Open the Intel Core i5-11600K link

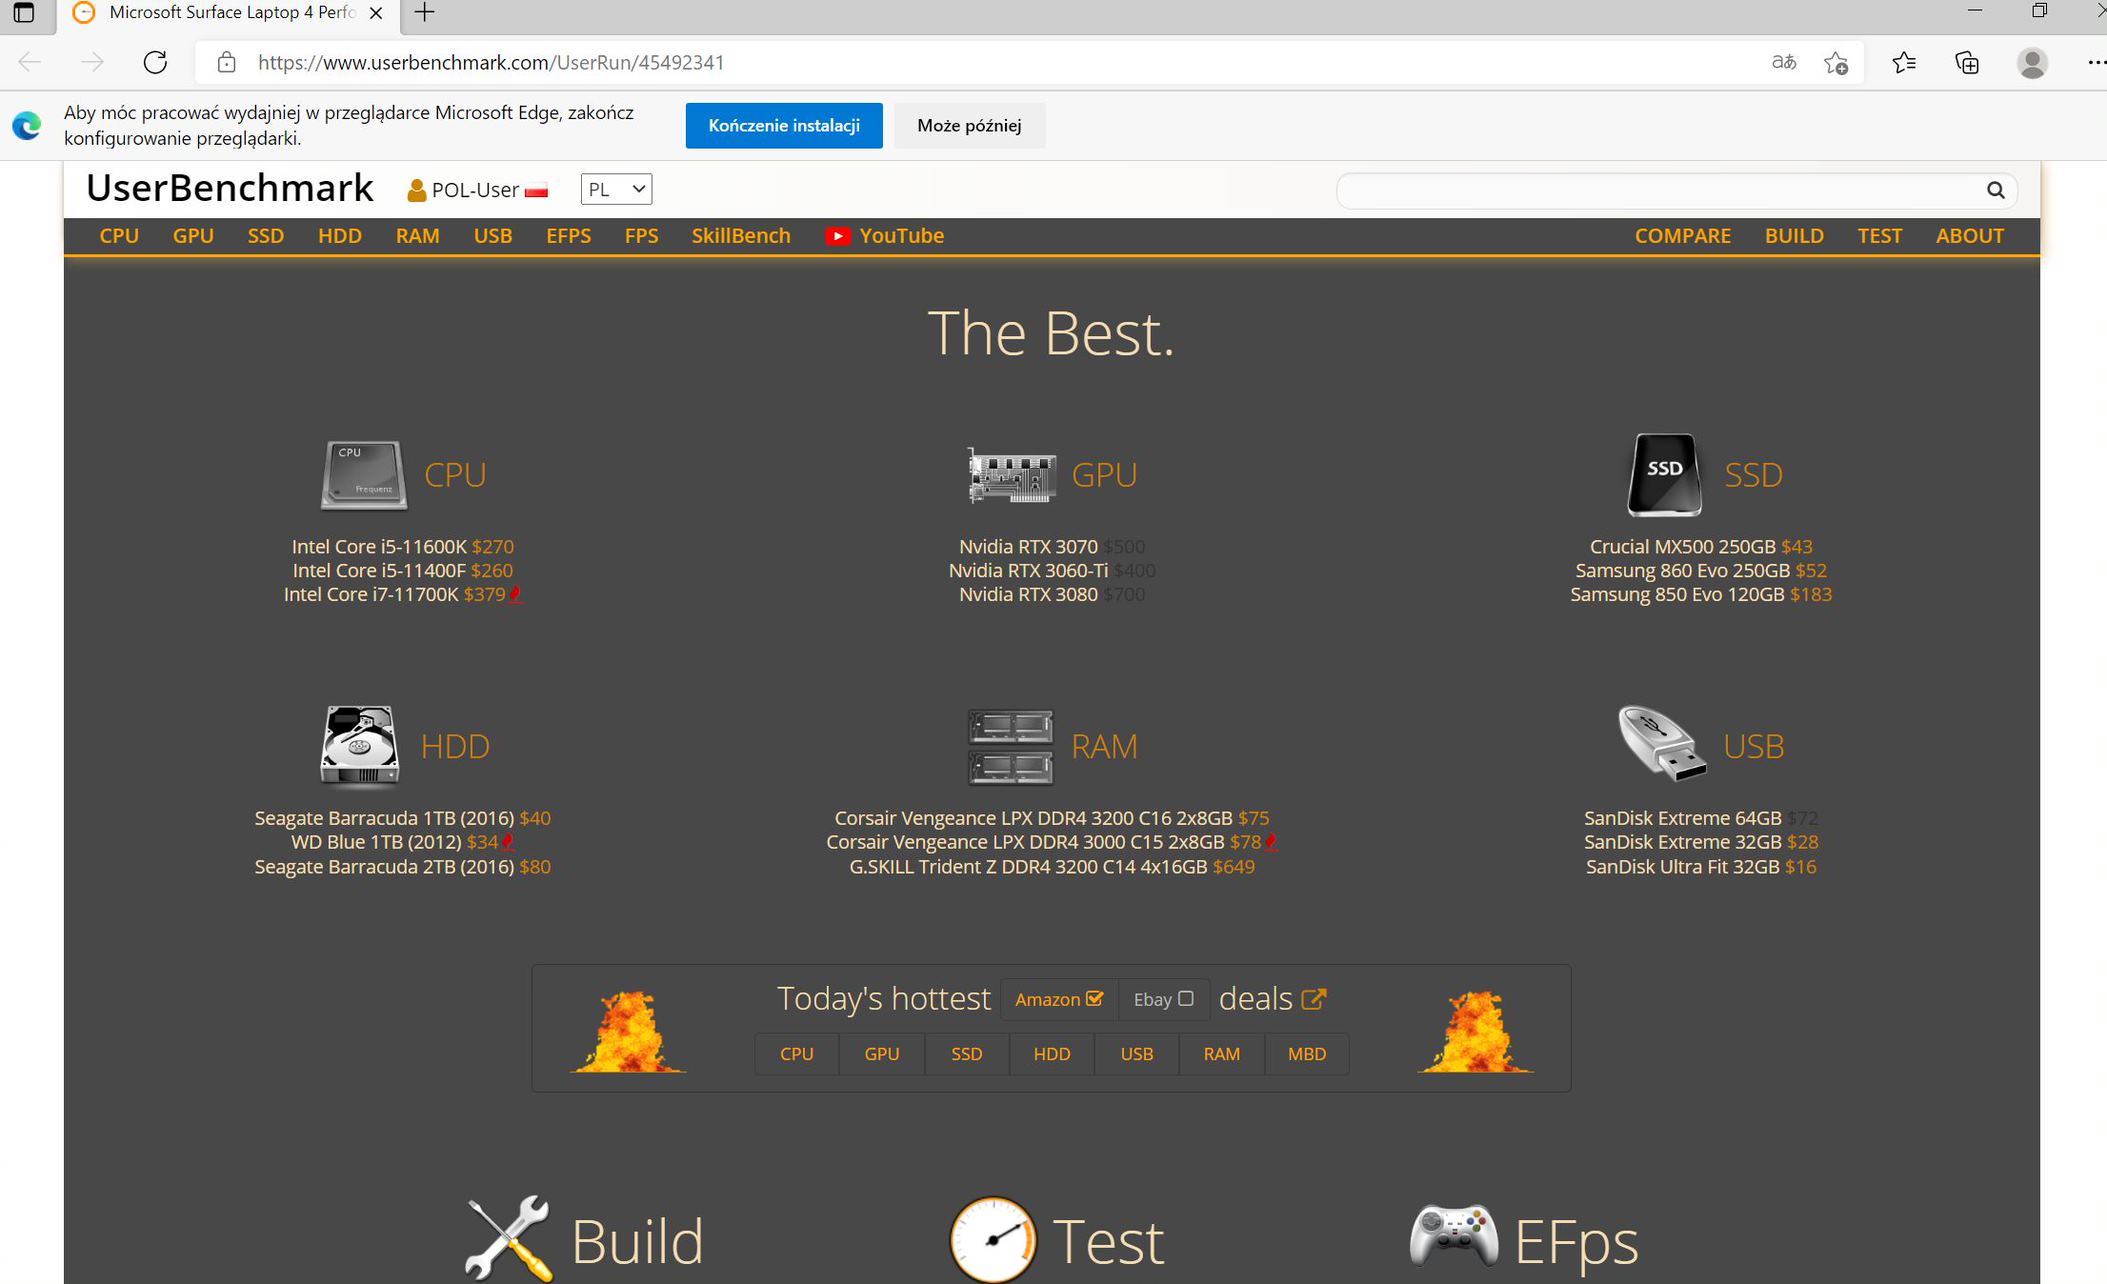[379, 546]
